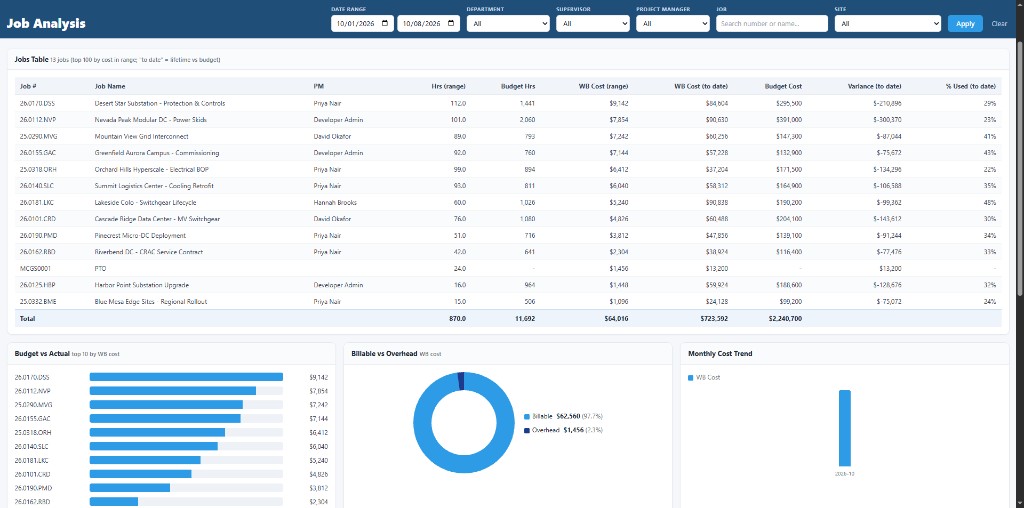Sort by Job # column header
Viewport: 1024px width, 508px height.
point(28,86)
